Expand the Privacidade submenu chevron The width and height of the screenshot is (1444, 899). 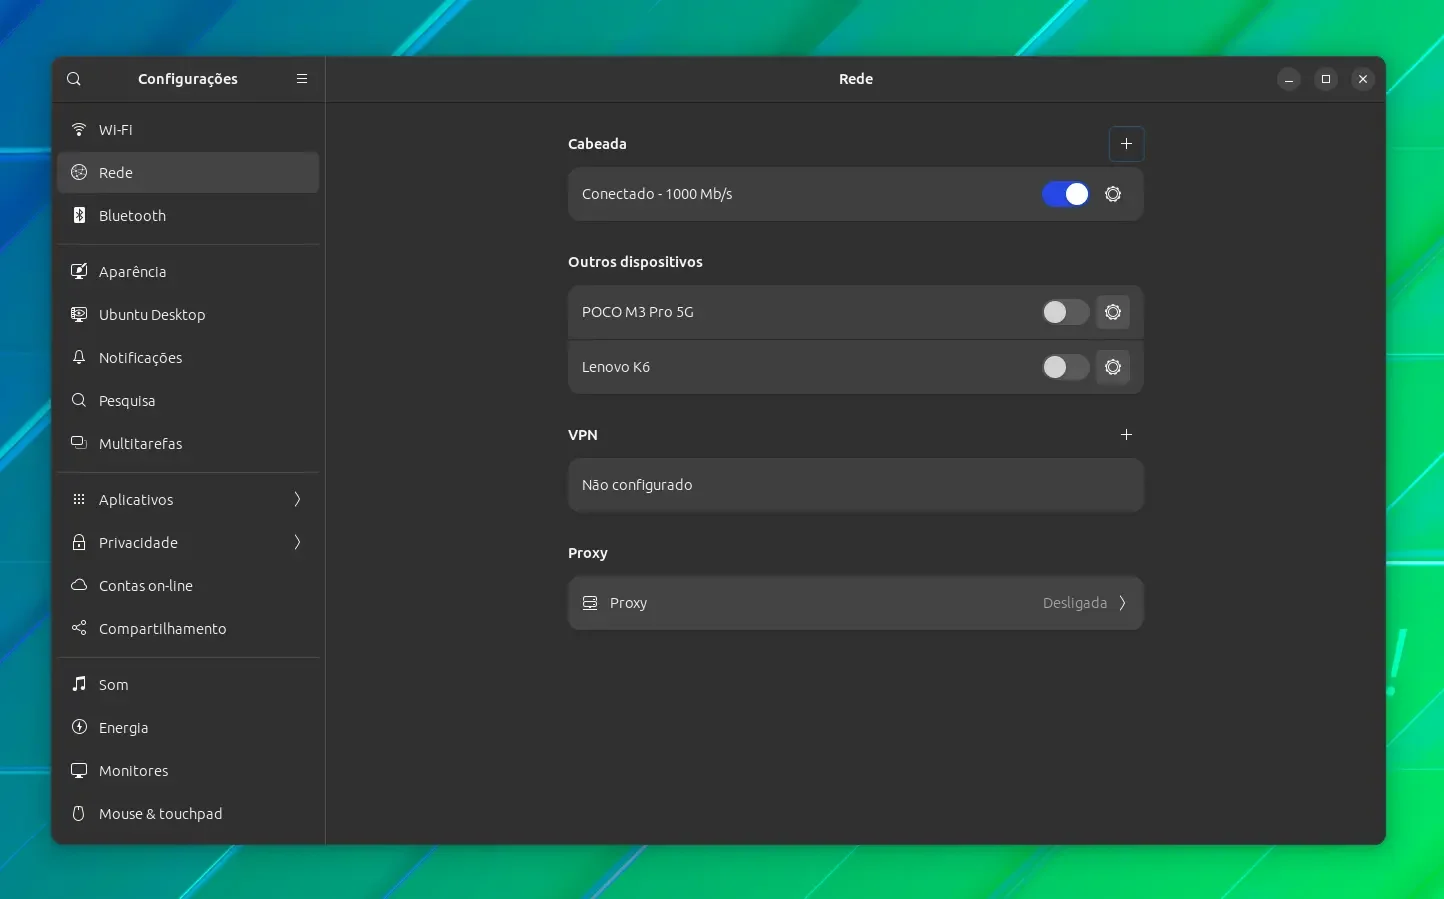coord(297,543)
